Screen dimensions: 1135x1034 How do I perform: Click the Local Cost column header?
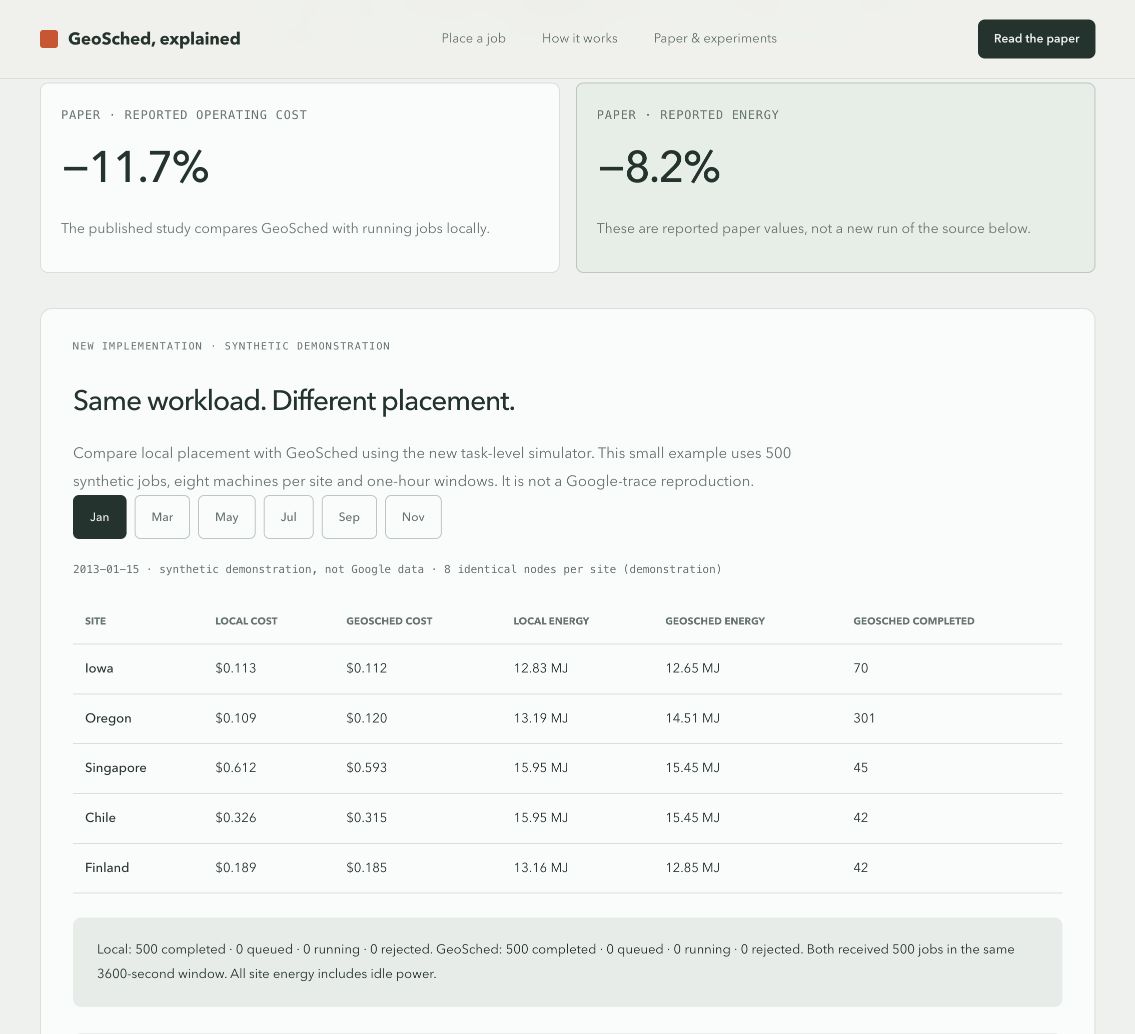(246, 621)
